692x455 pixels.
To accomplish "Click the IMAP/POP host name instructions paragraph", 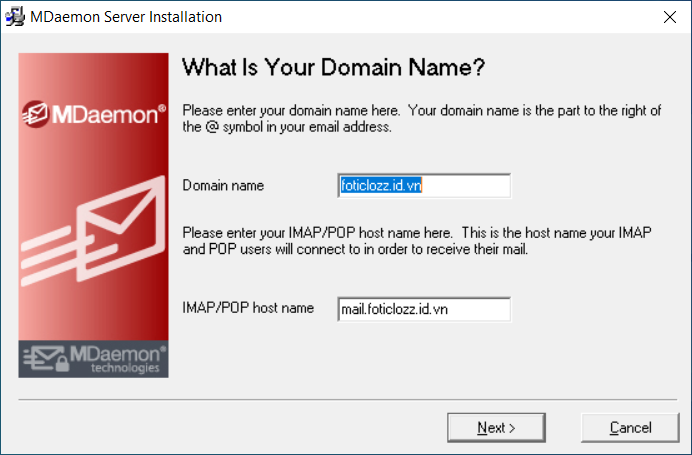I will pyautogui.click(x=417, y=241).
